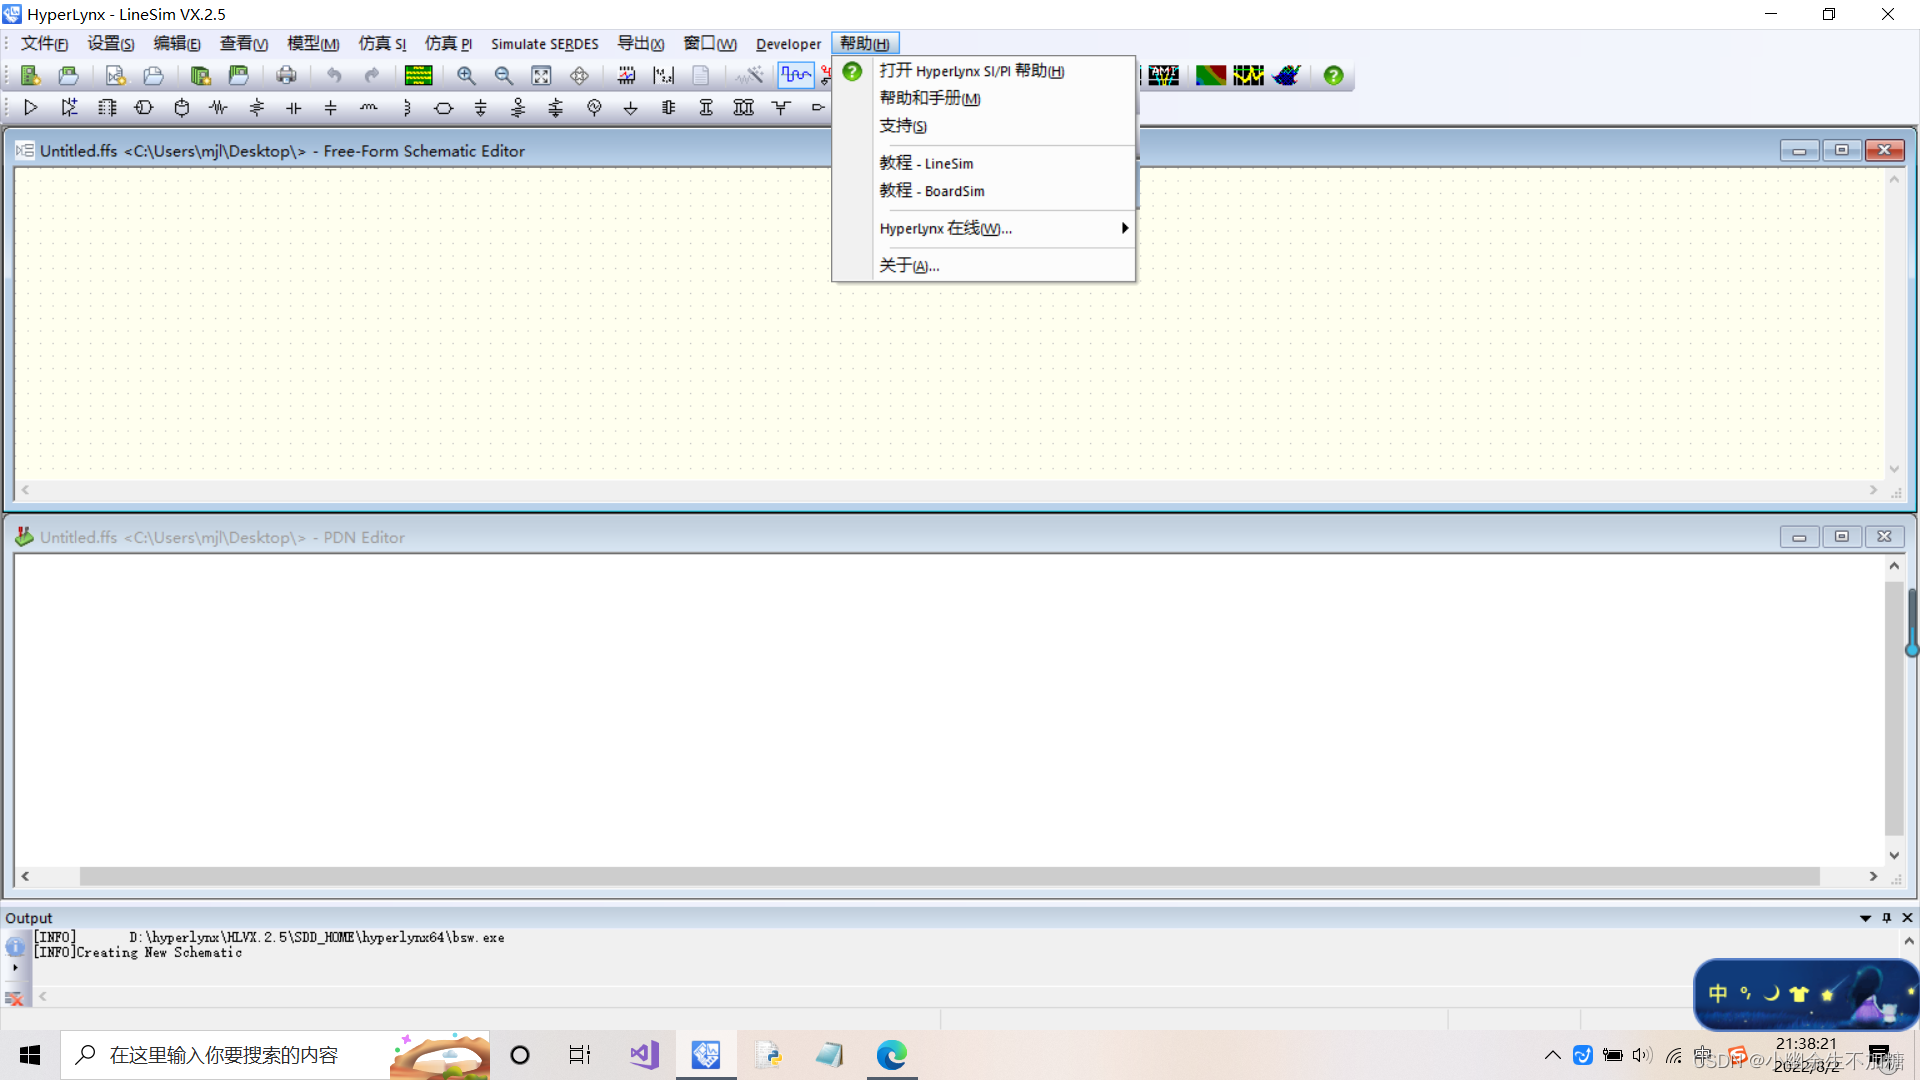Select 打开 Hyperlynx SI/PI 帮助 menu item
1920x1080 pixels.
click(x=984, y=71)
